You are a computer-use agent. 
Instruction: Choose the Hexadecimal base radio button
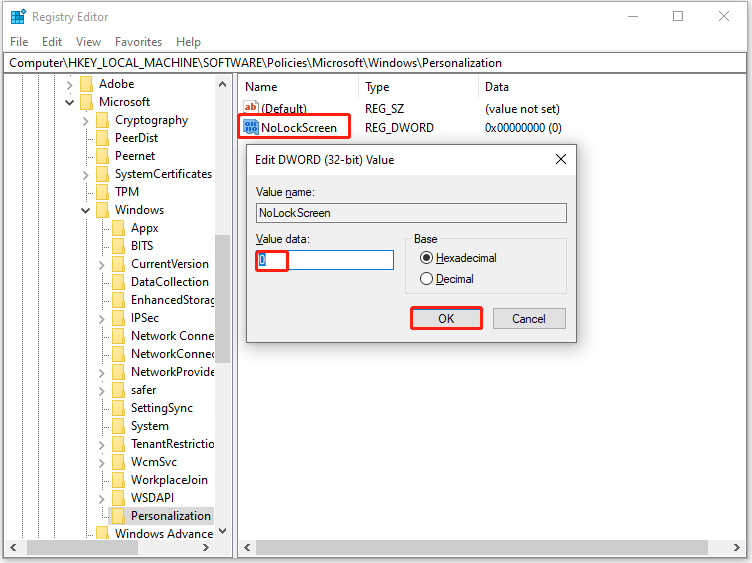coord(426,258)
